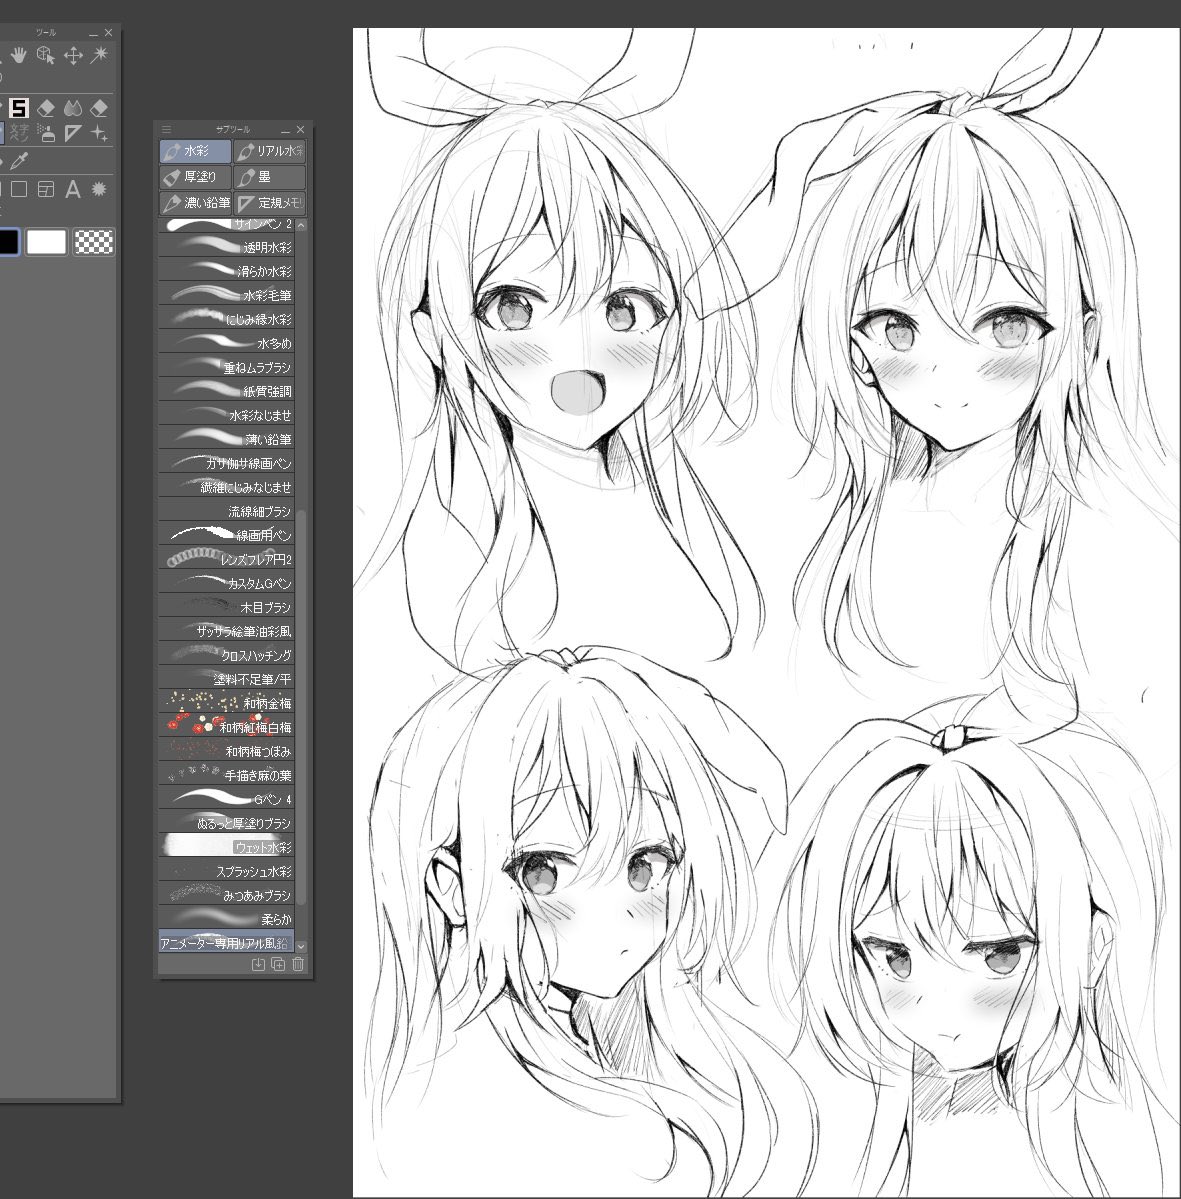This screenshot has height=1199, width=1181.
Task: Select the flash Balloon burst tool
Action: (99, 189)
